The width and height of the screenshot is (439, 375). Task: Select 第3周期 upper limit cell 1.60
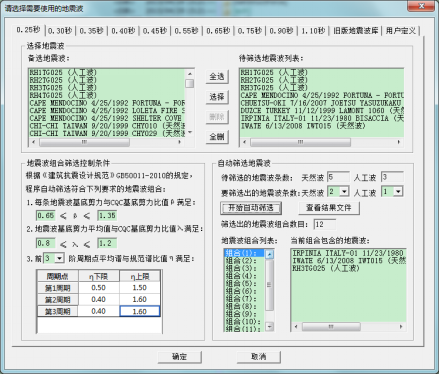(140, 311)
